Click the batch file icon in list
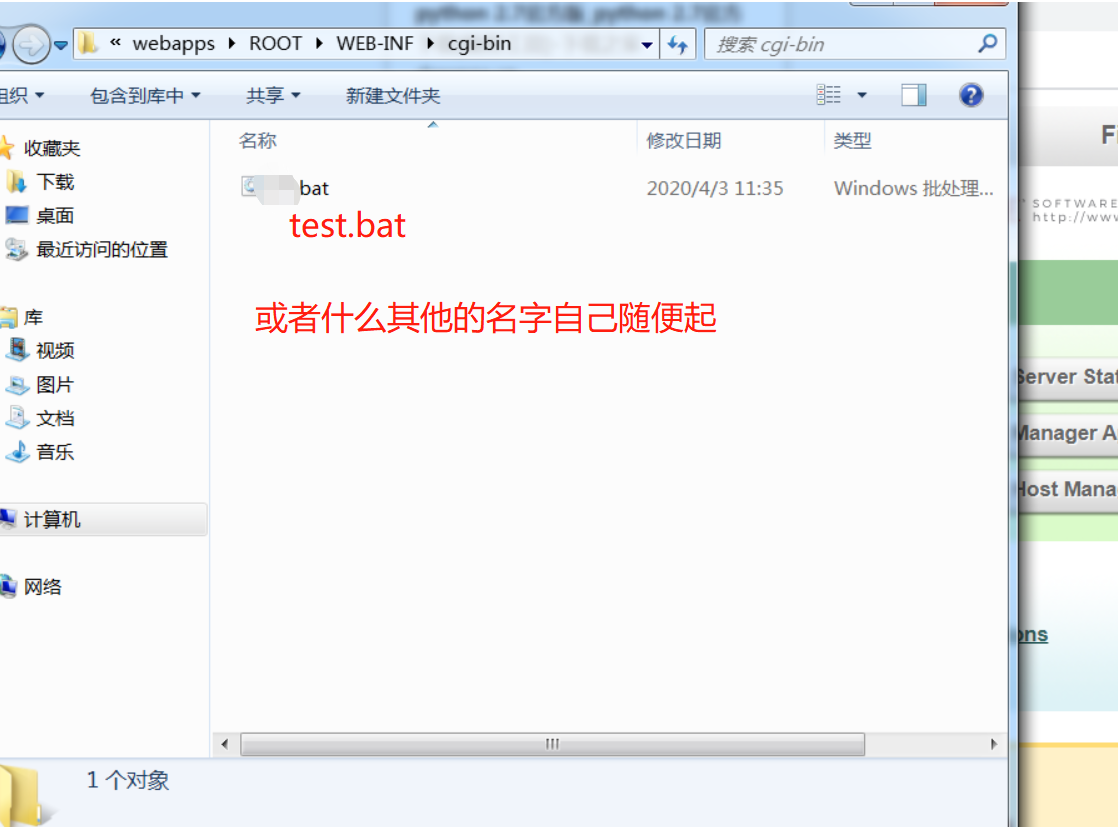This screenshot has height=828, width=1118. pyautogui.click(x=250, y=187)
